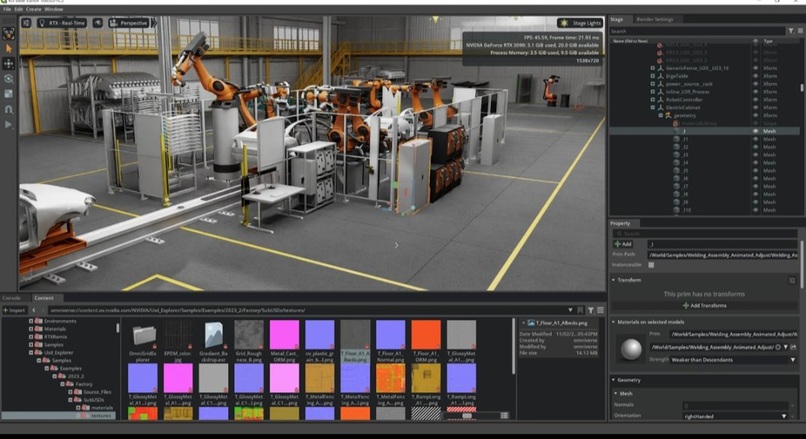Image resolution: width=806 pixels, height=439 pixels.
Task: Expand the Source_Files folder in content tree
Action: coord(70,392)
